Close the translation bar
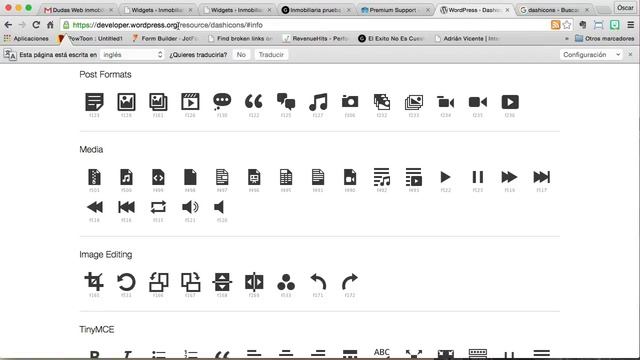This screenshot has height=360, width=640. pyautogui.click(x=630, y=54)
